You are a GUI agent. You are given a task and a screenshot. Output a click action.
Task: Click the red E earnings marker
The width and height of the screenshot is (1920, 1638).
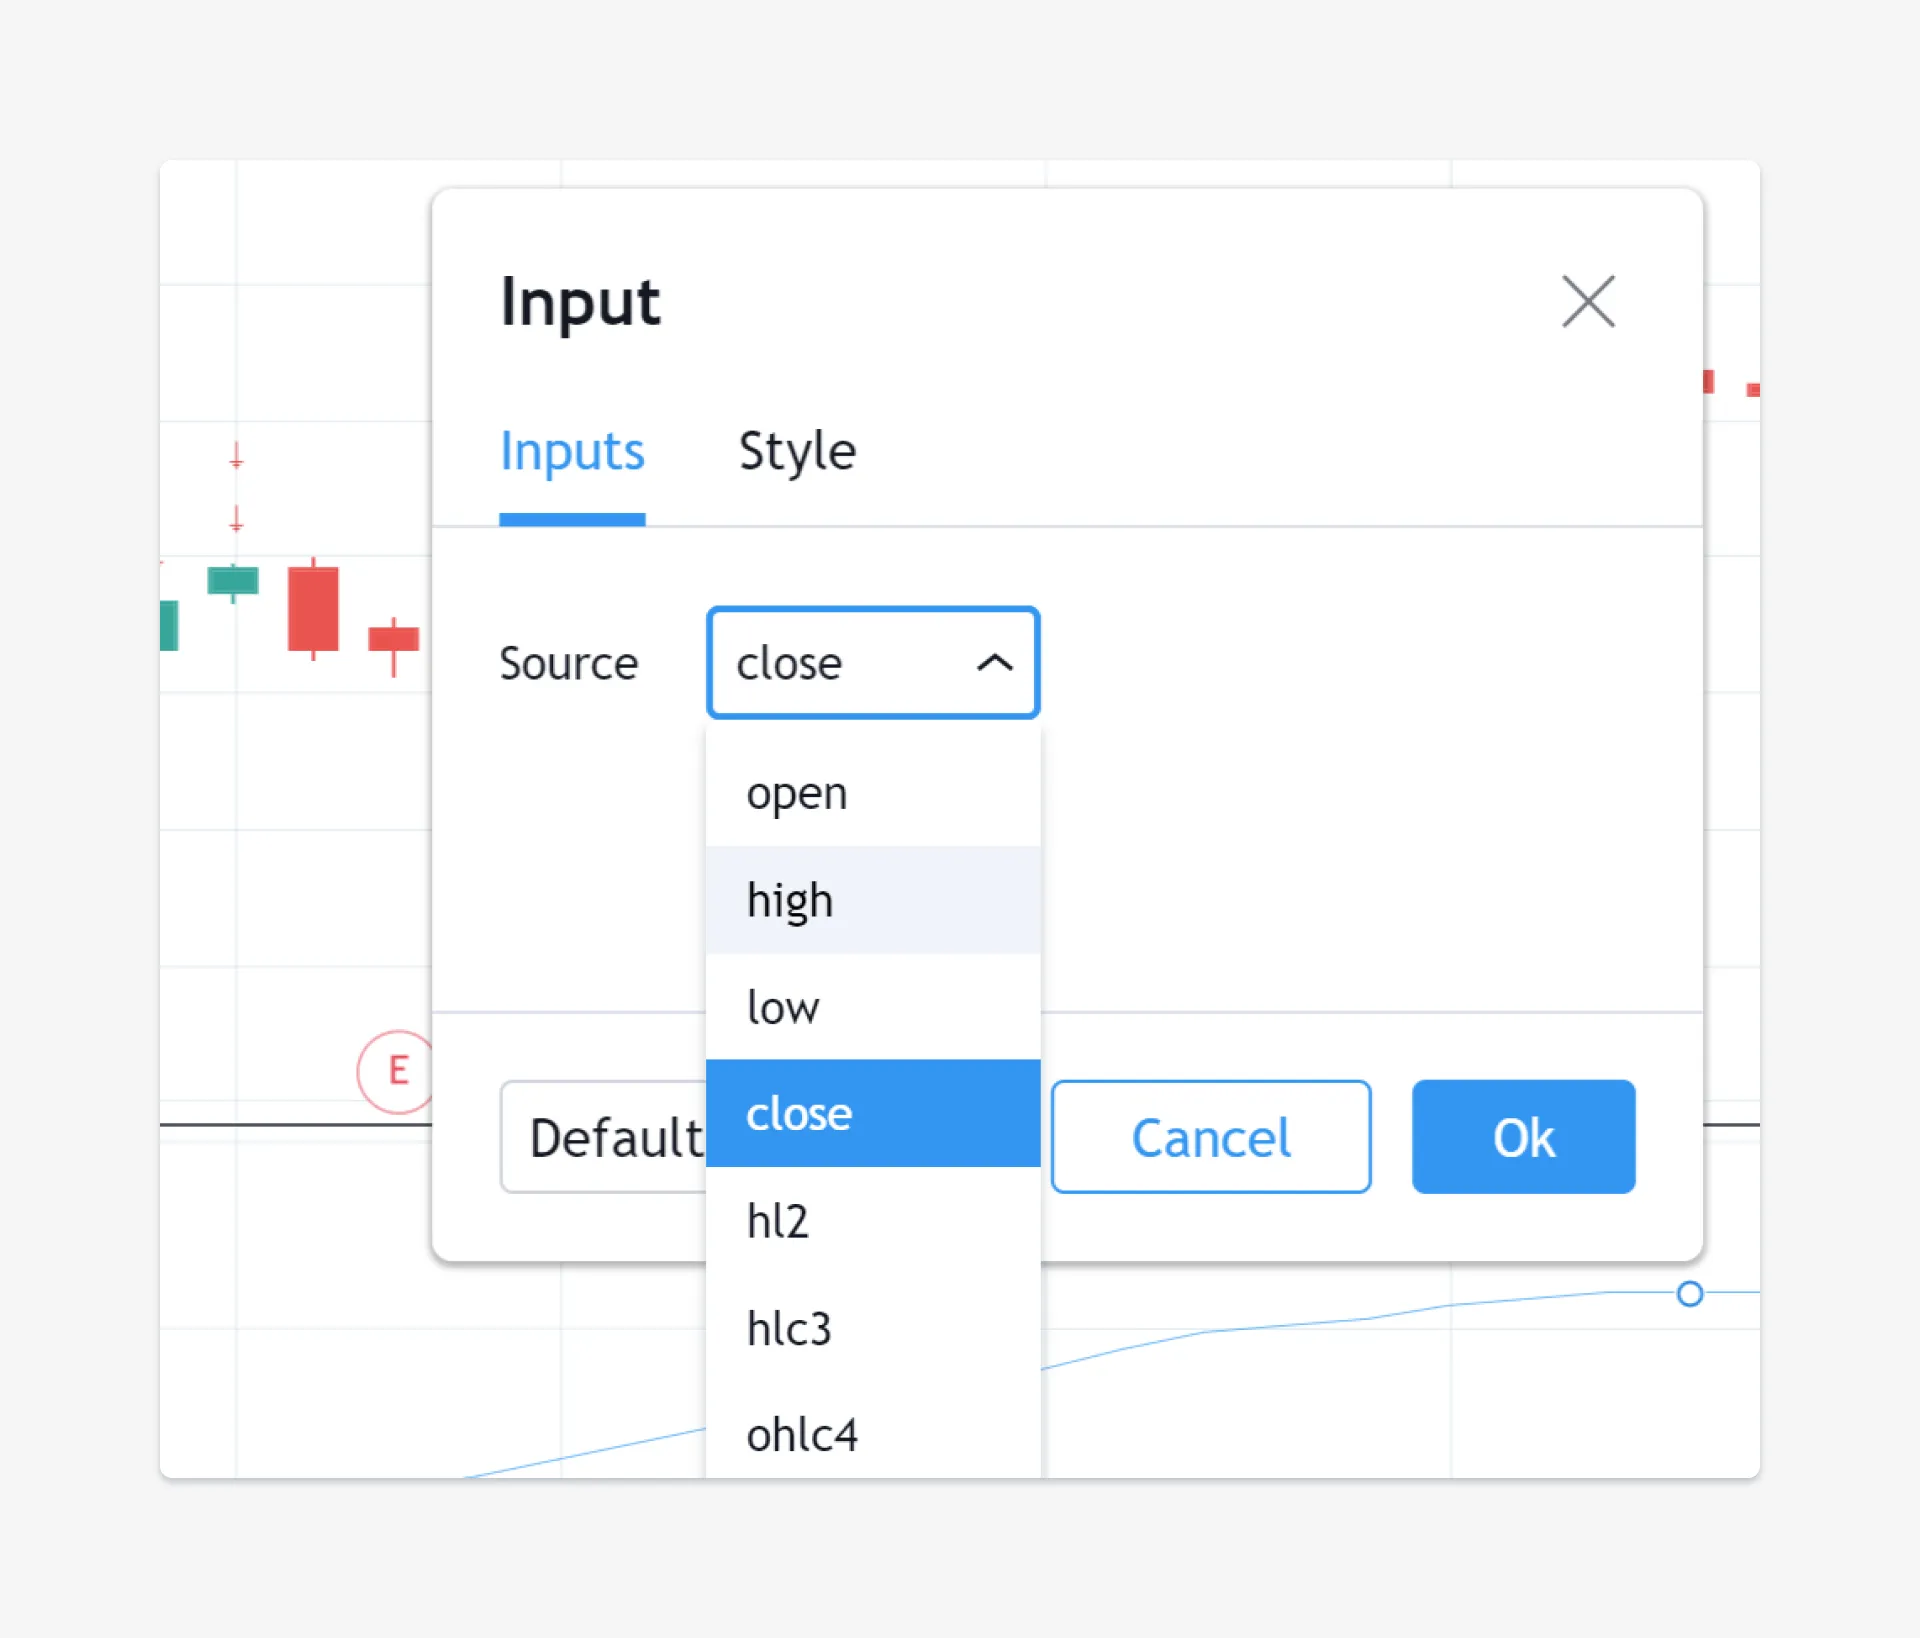[396, 1071]
